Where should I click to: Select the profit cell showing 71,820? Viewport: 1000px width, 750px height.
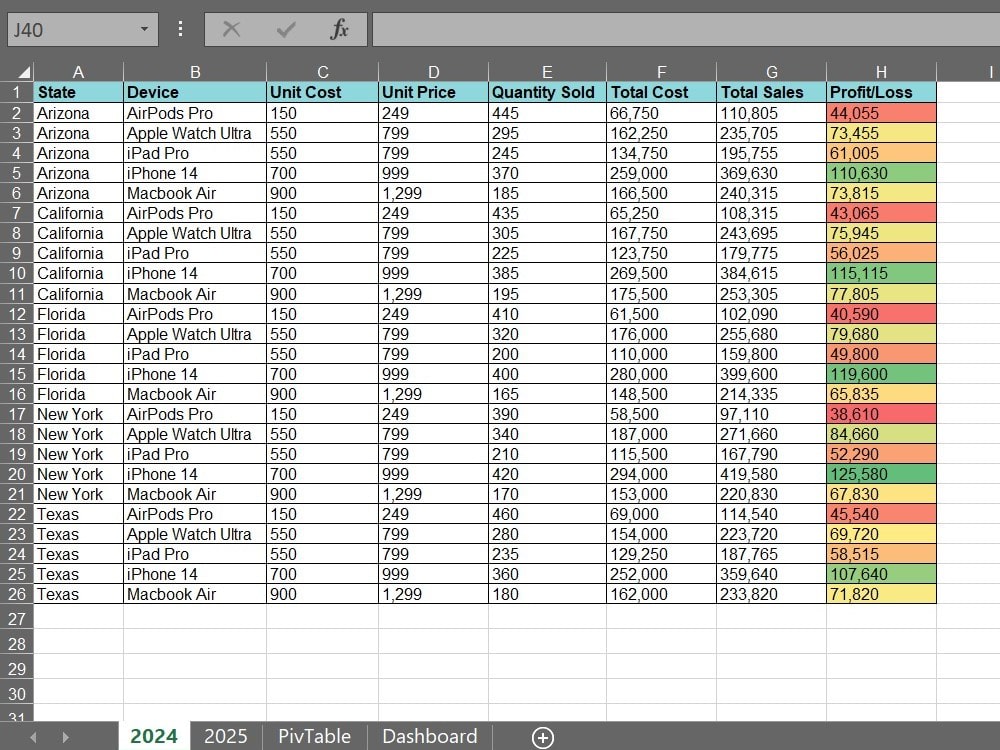point(881,594)
